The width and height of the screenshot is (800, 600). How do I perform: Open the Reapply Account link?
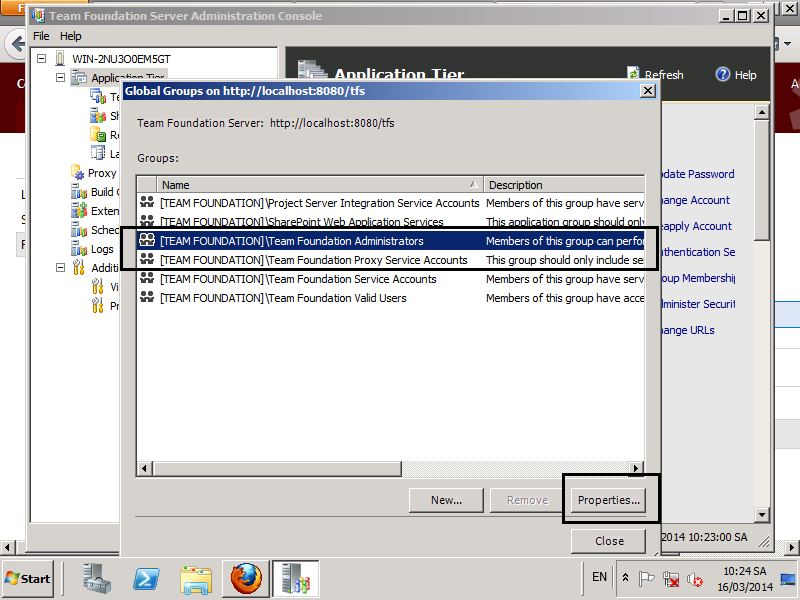pyautogui.click(x=696, y=226)
